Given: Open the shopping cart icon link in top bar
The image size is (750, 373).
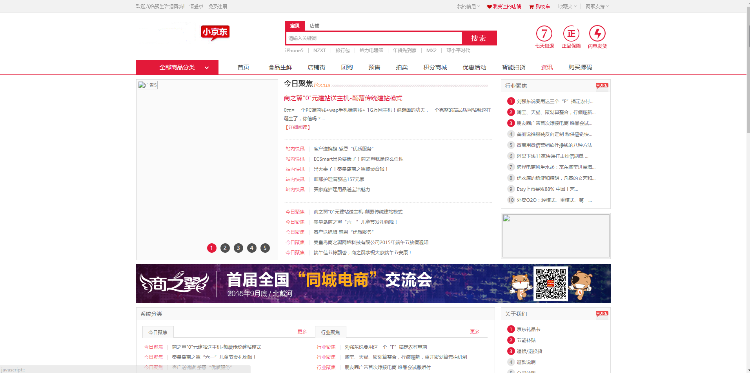Looking at the screenshot, I should click(x=540, y=7).
